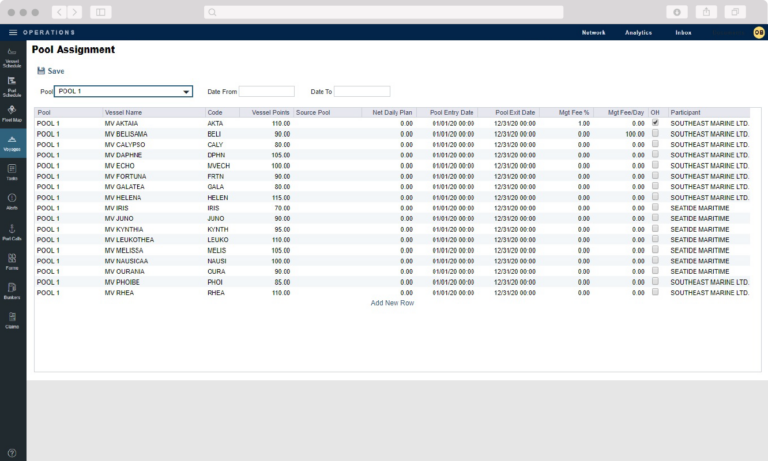Image resolution: width=768 pixels, height=461 pixels.
Task: Open the Network menu in top bar
Action: coord(593,32)
